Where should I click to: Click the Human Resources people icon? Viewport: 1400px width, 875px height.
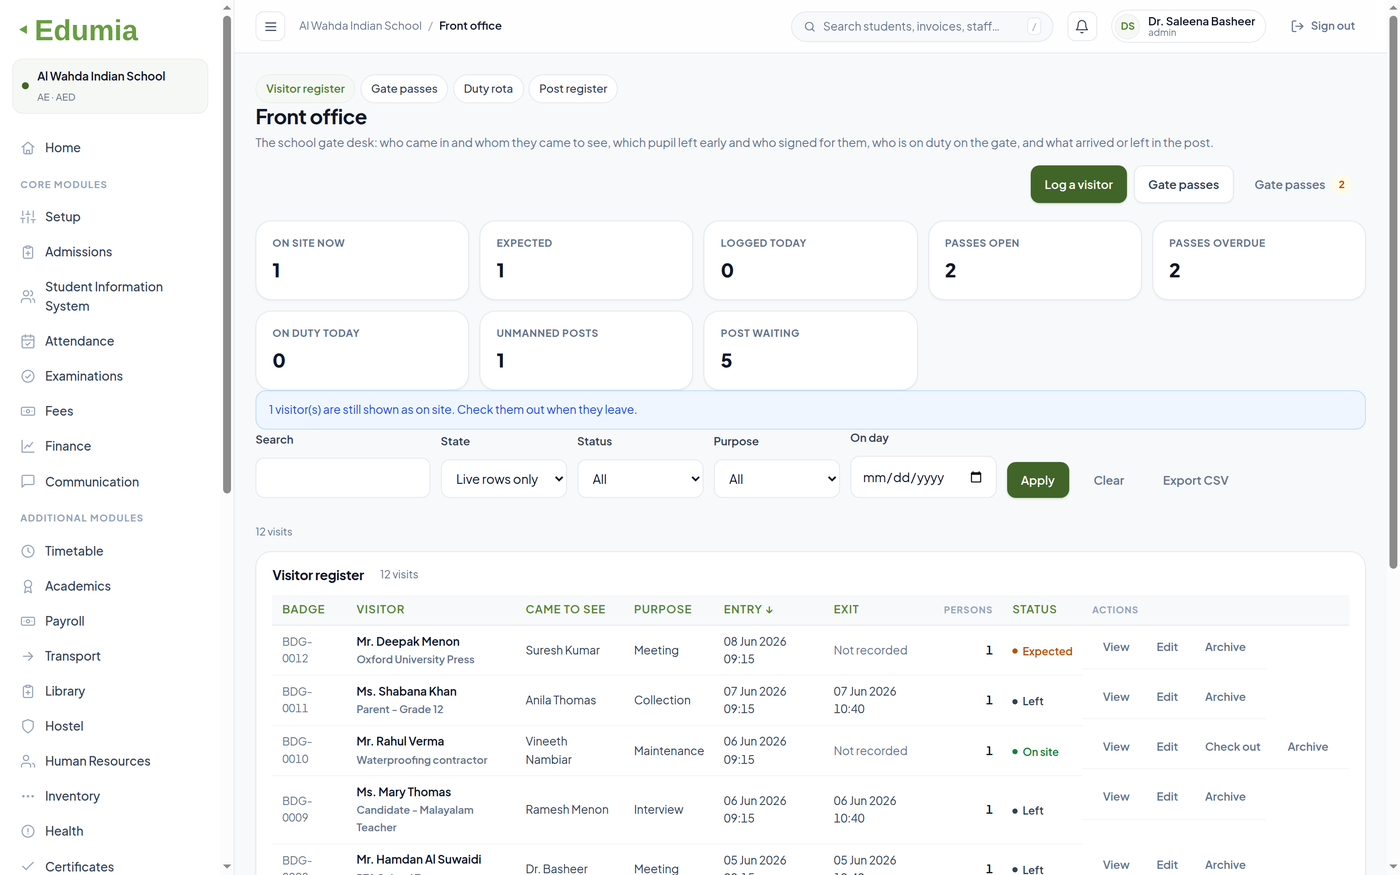(x=28, y=761)
